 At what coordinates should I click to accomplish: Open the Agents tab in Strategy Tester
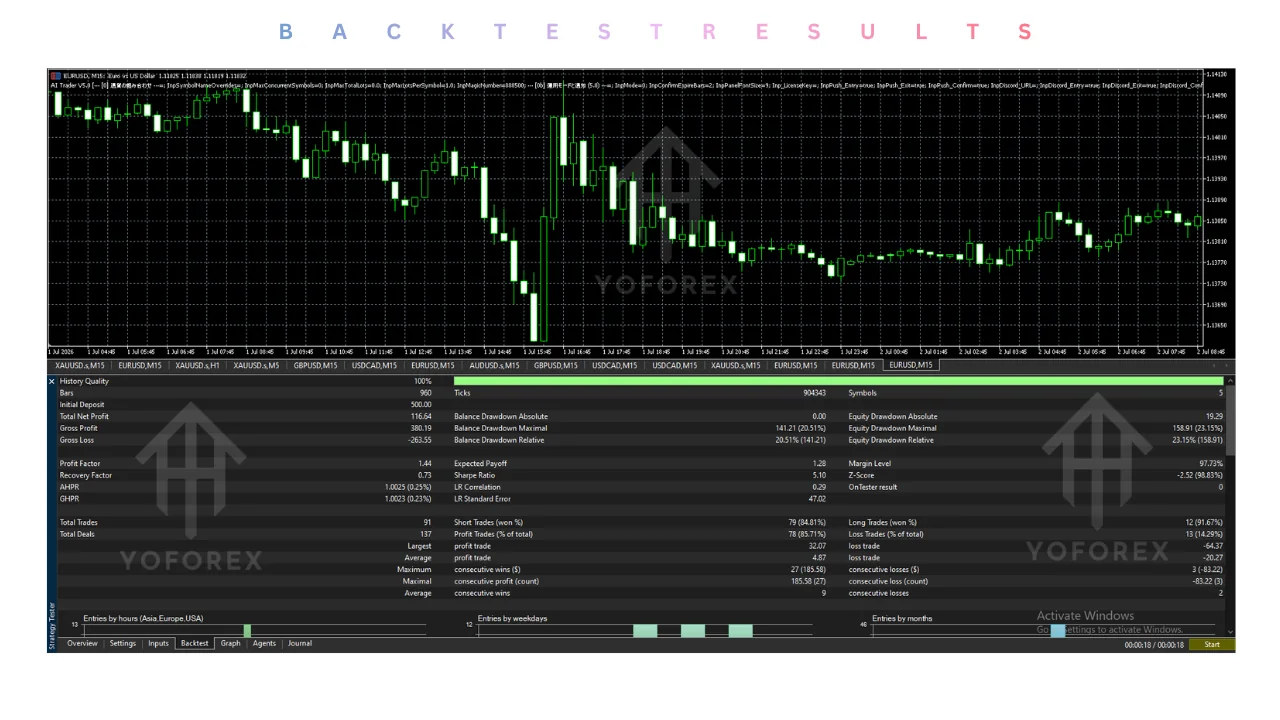tap(264, 643)
